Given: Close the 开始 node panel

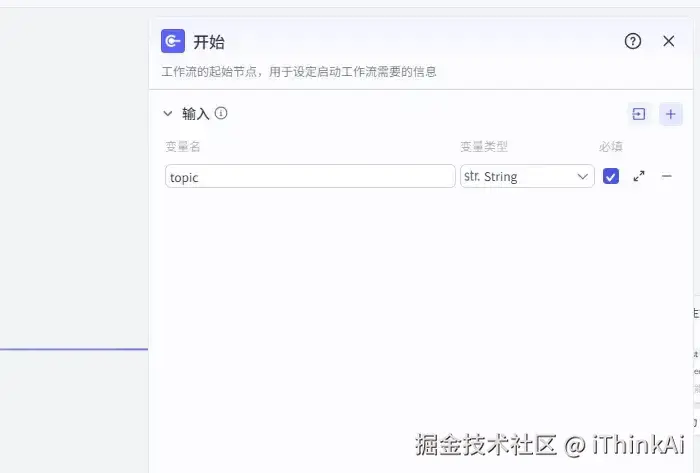Looking at the screenshot, I should coord(668,41).
